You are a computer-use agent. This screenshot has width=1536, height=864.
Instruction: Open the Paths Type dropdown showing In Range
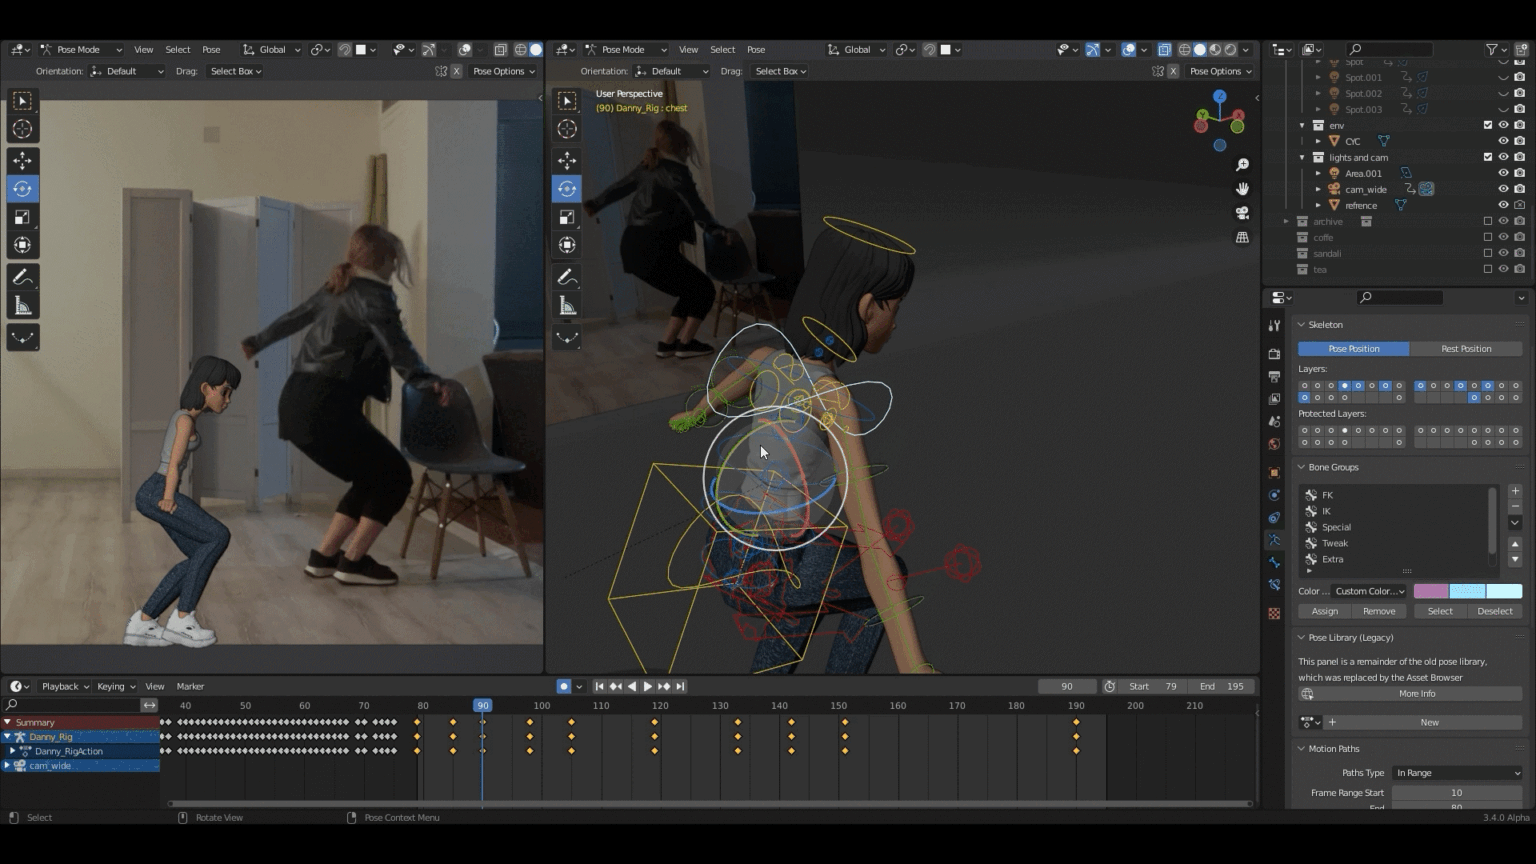click(1457, 773)
